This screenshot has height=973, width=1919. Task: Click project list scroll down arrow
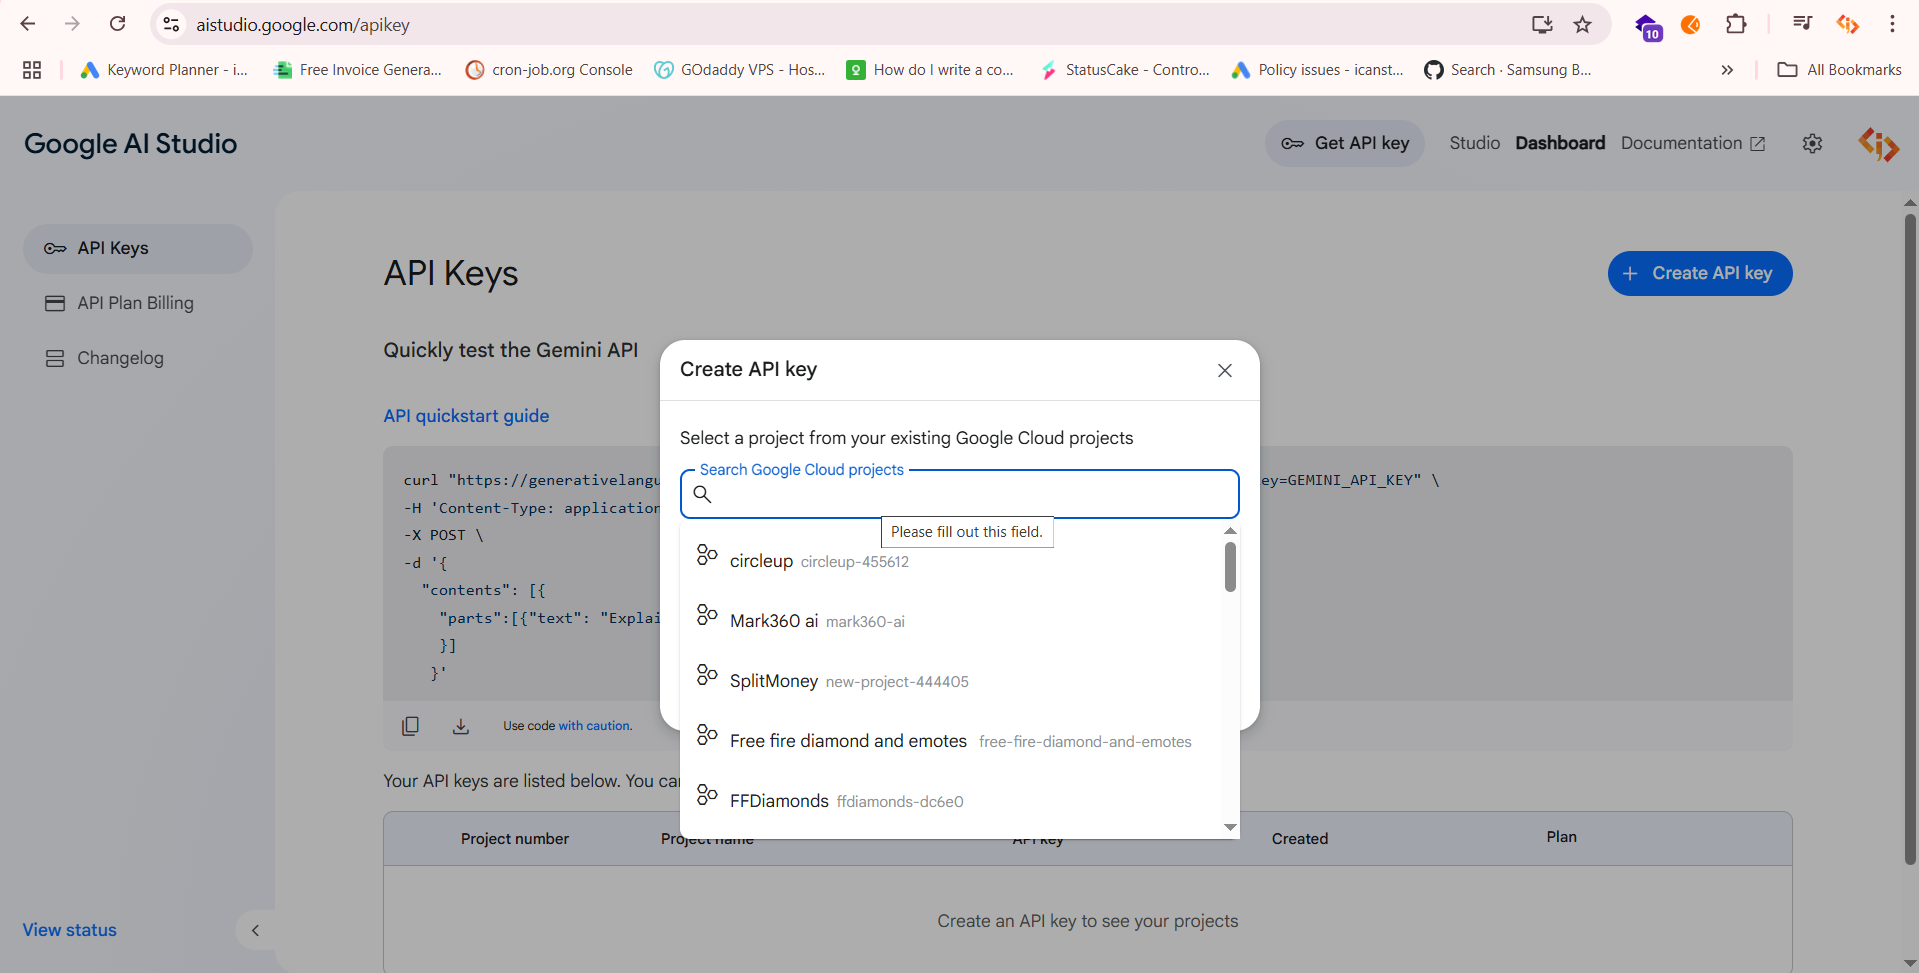1230,827
